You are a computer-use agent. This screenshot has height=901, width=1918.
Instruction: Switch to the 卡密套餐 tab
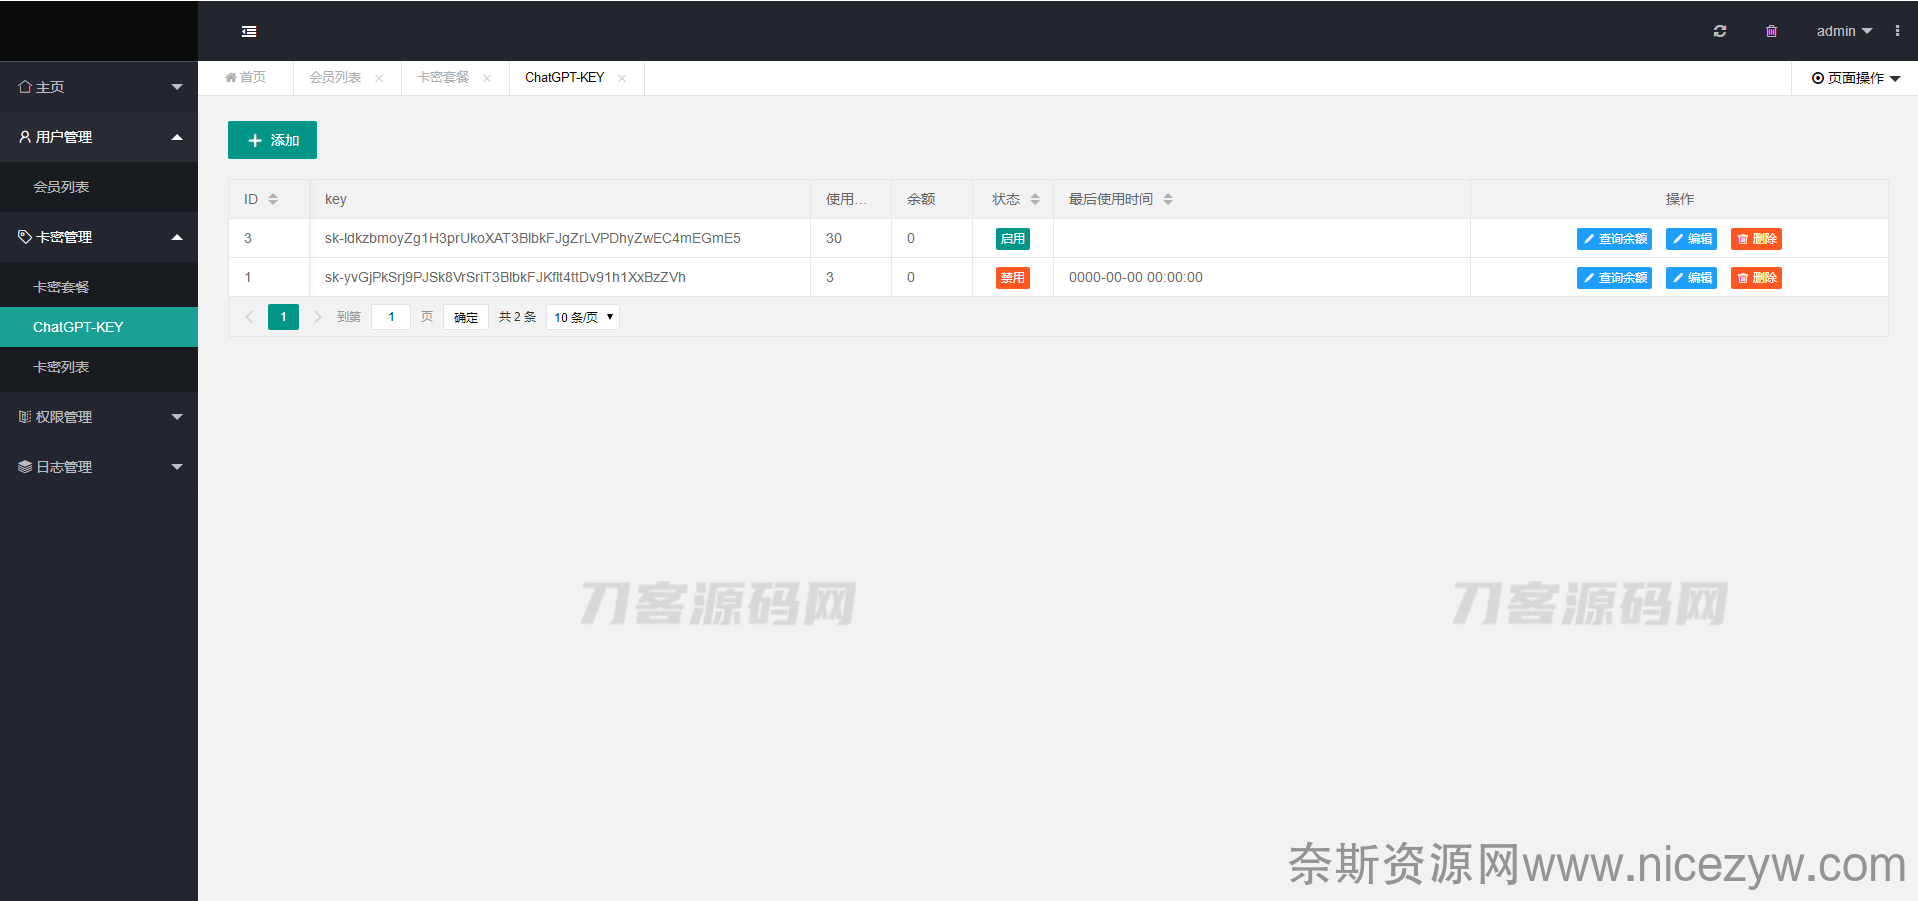(443, 77)
